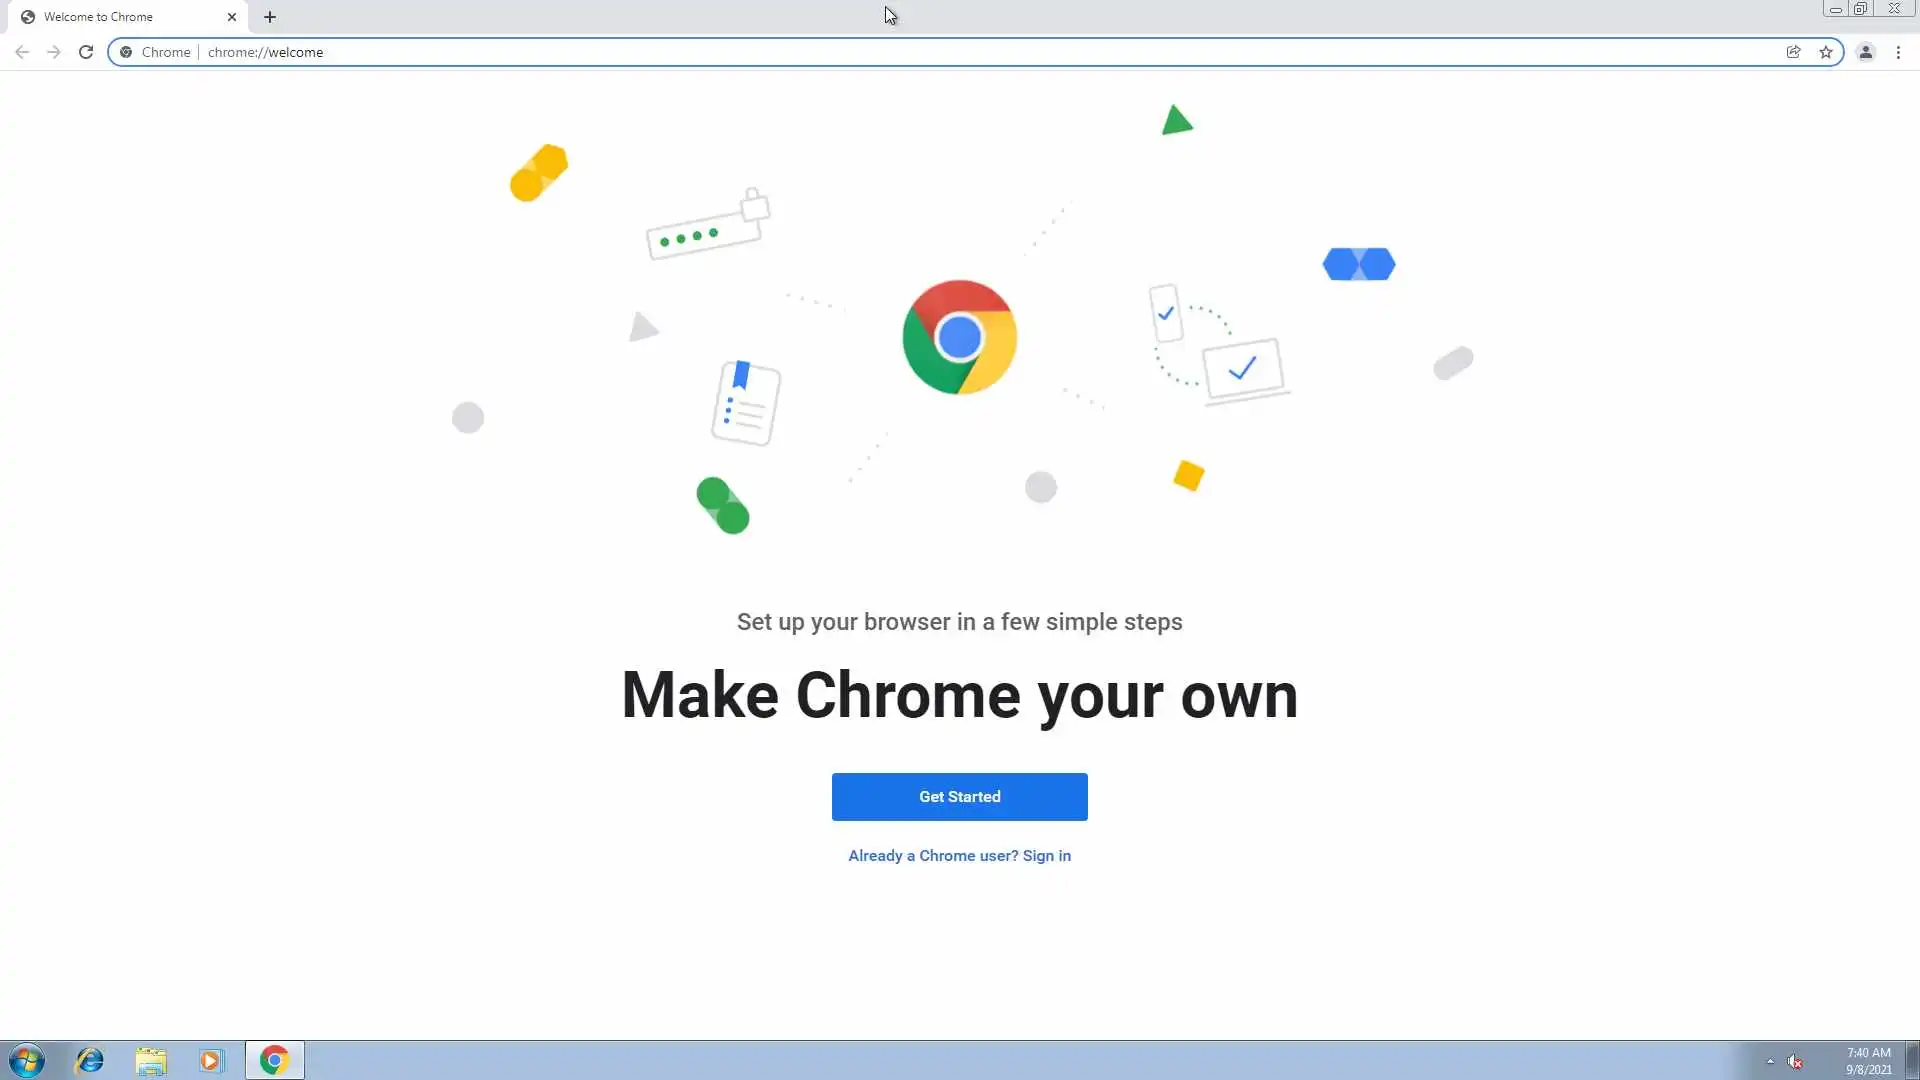Select the Welcome to Chrome tab
Image resolution: width=1920 pixels, height=1080 pixels.
[x=110, y=17]
